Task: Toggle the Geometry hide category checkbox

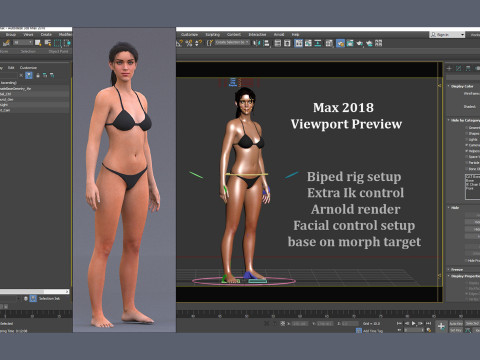Action: (x=466, y=128)
